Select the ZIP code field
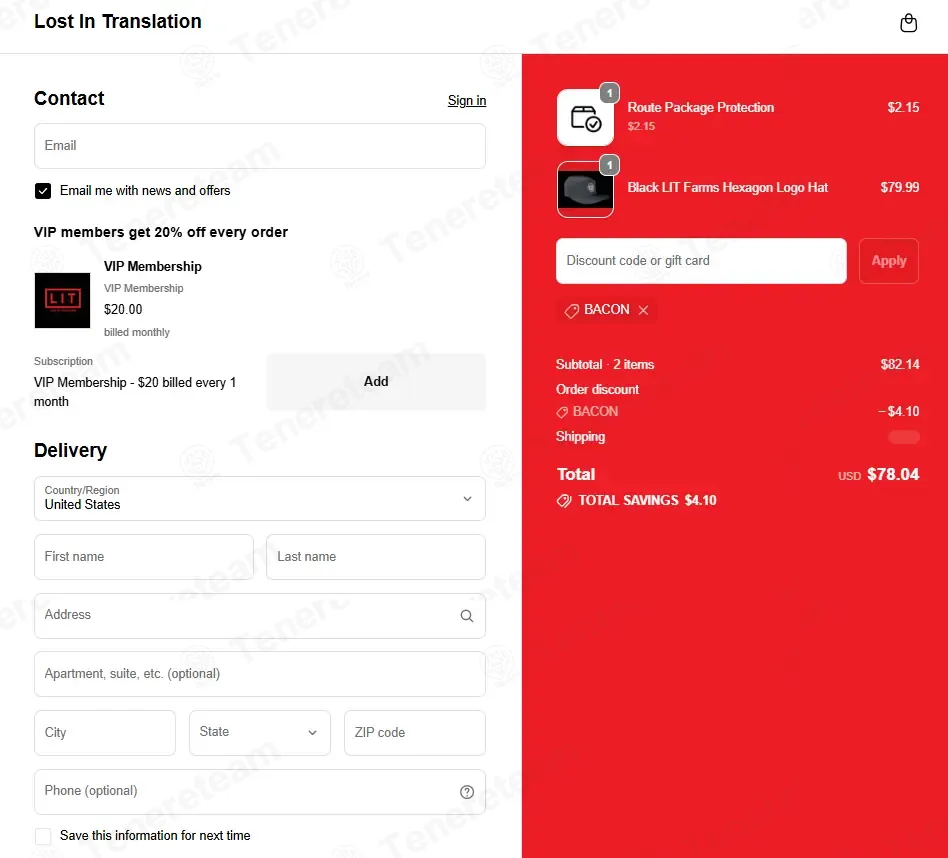This screenshot has height=858, width=948. point(415,732)
